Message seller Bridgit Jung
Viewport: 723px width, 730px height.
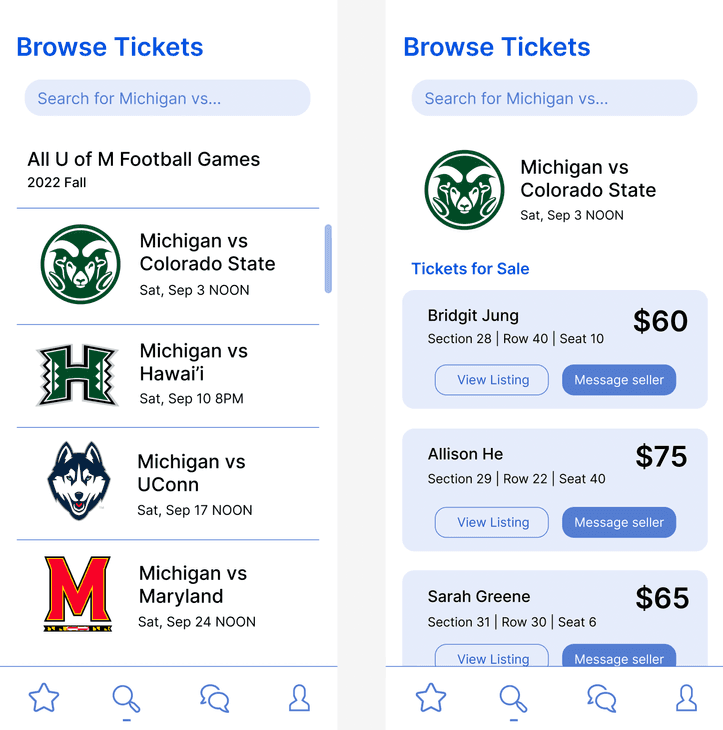pos(619,380)
